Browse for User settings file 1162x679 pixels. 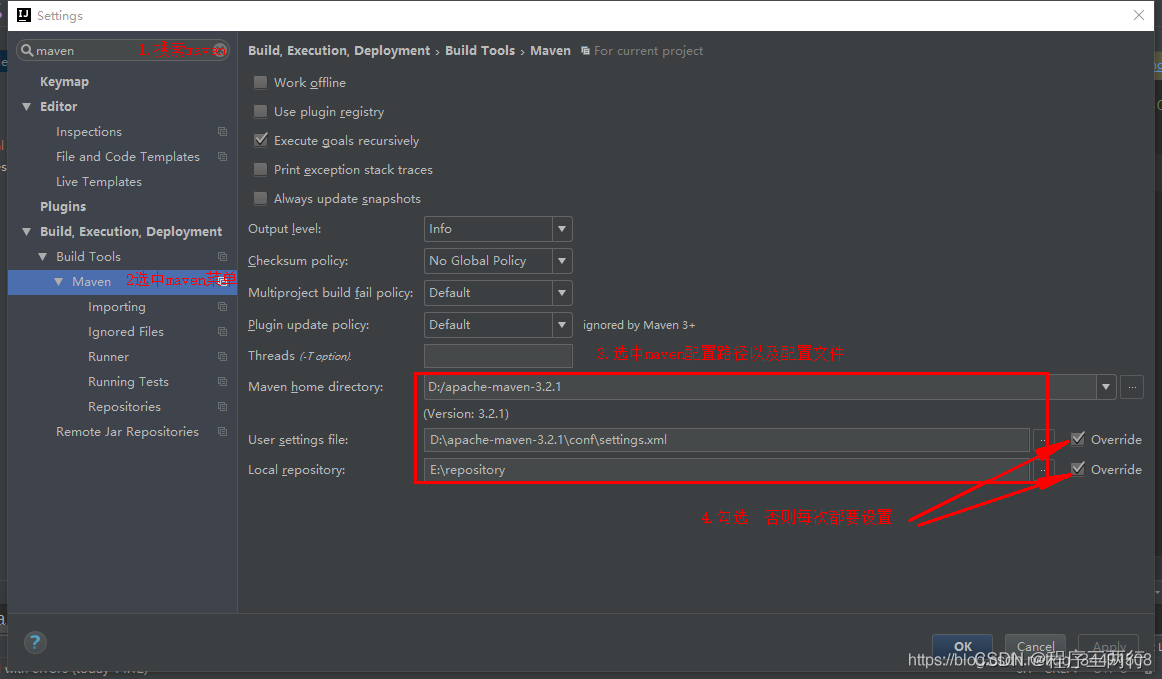pos(1043,440)
